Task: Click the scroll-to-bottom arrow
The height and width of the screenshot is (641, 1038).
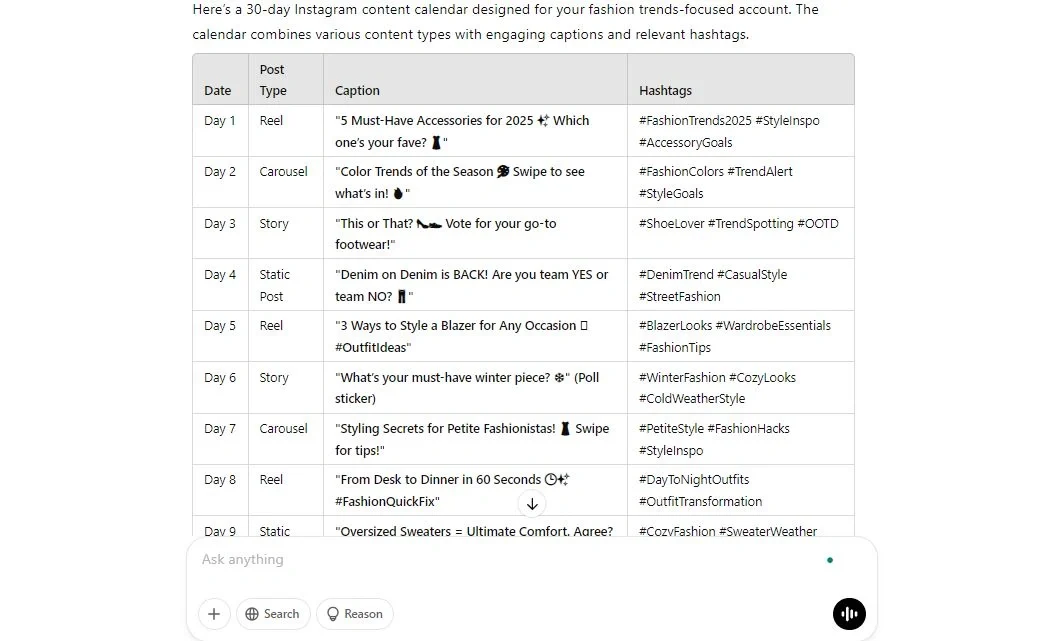Action: [x=533, y=505]
